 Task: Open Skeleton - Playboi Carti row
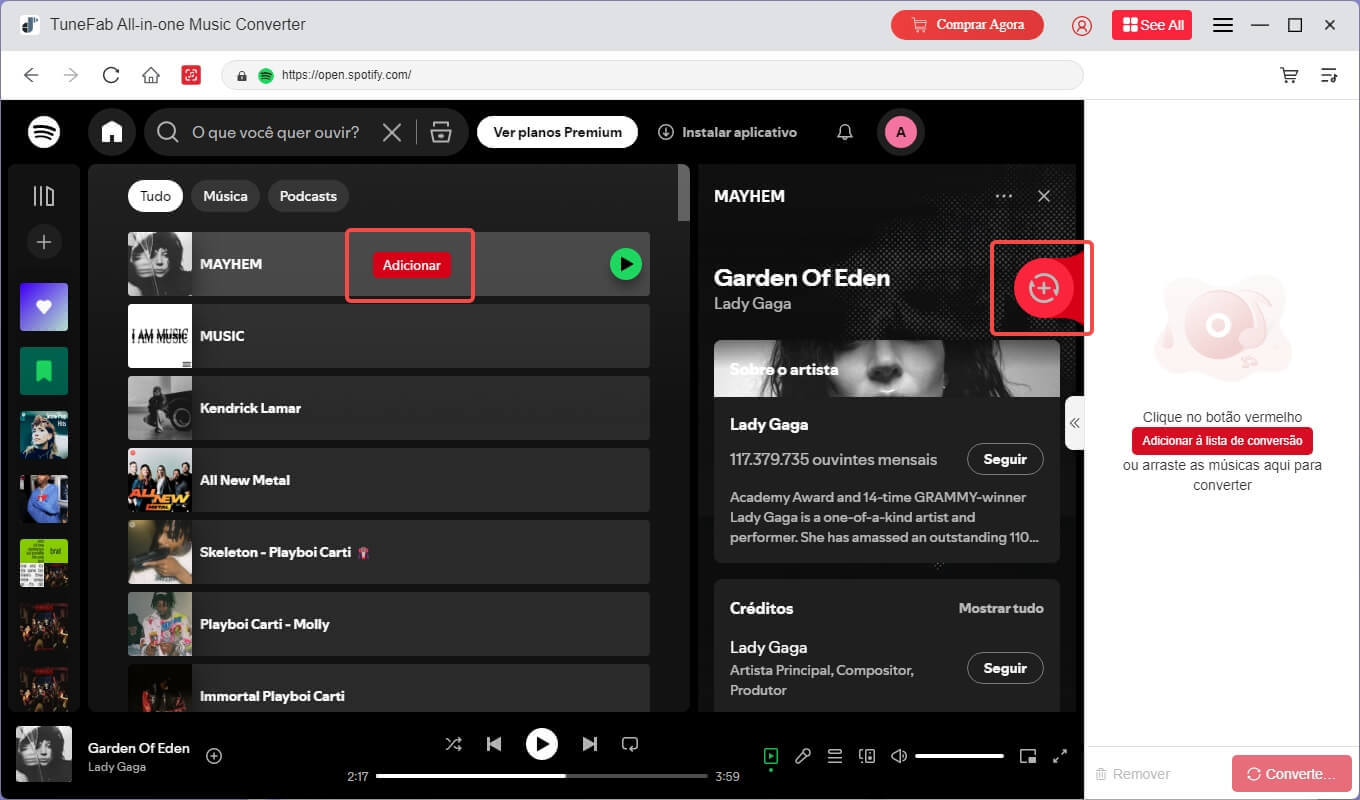[x=389, y=552]
